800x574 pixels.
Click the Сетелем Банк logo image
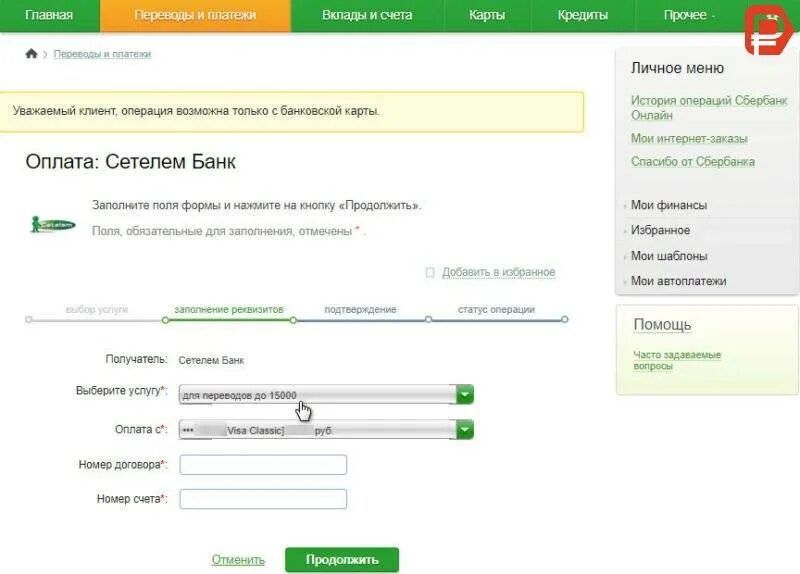point(53,224)
